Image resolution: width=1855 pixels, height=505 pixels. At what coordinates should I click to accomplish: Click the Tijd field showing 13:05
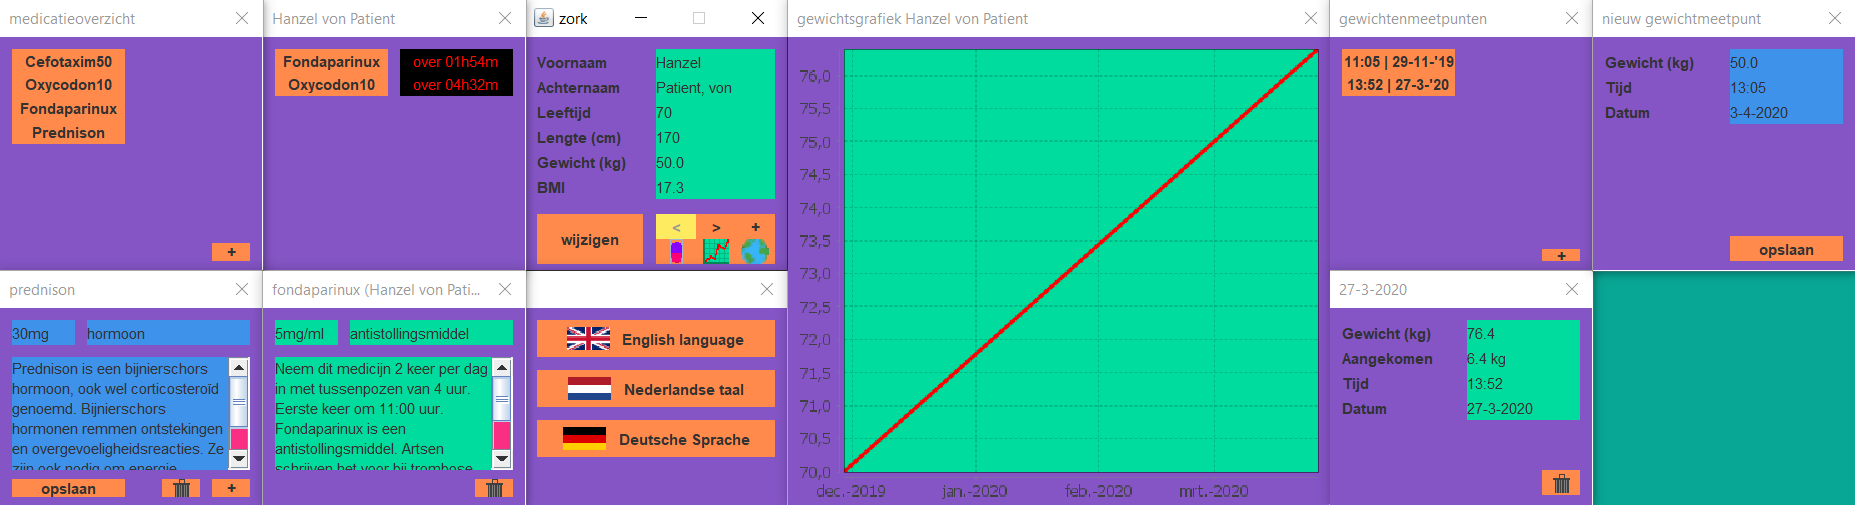1786,87
